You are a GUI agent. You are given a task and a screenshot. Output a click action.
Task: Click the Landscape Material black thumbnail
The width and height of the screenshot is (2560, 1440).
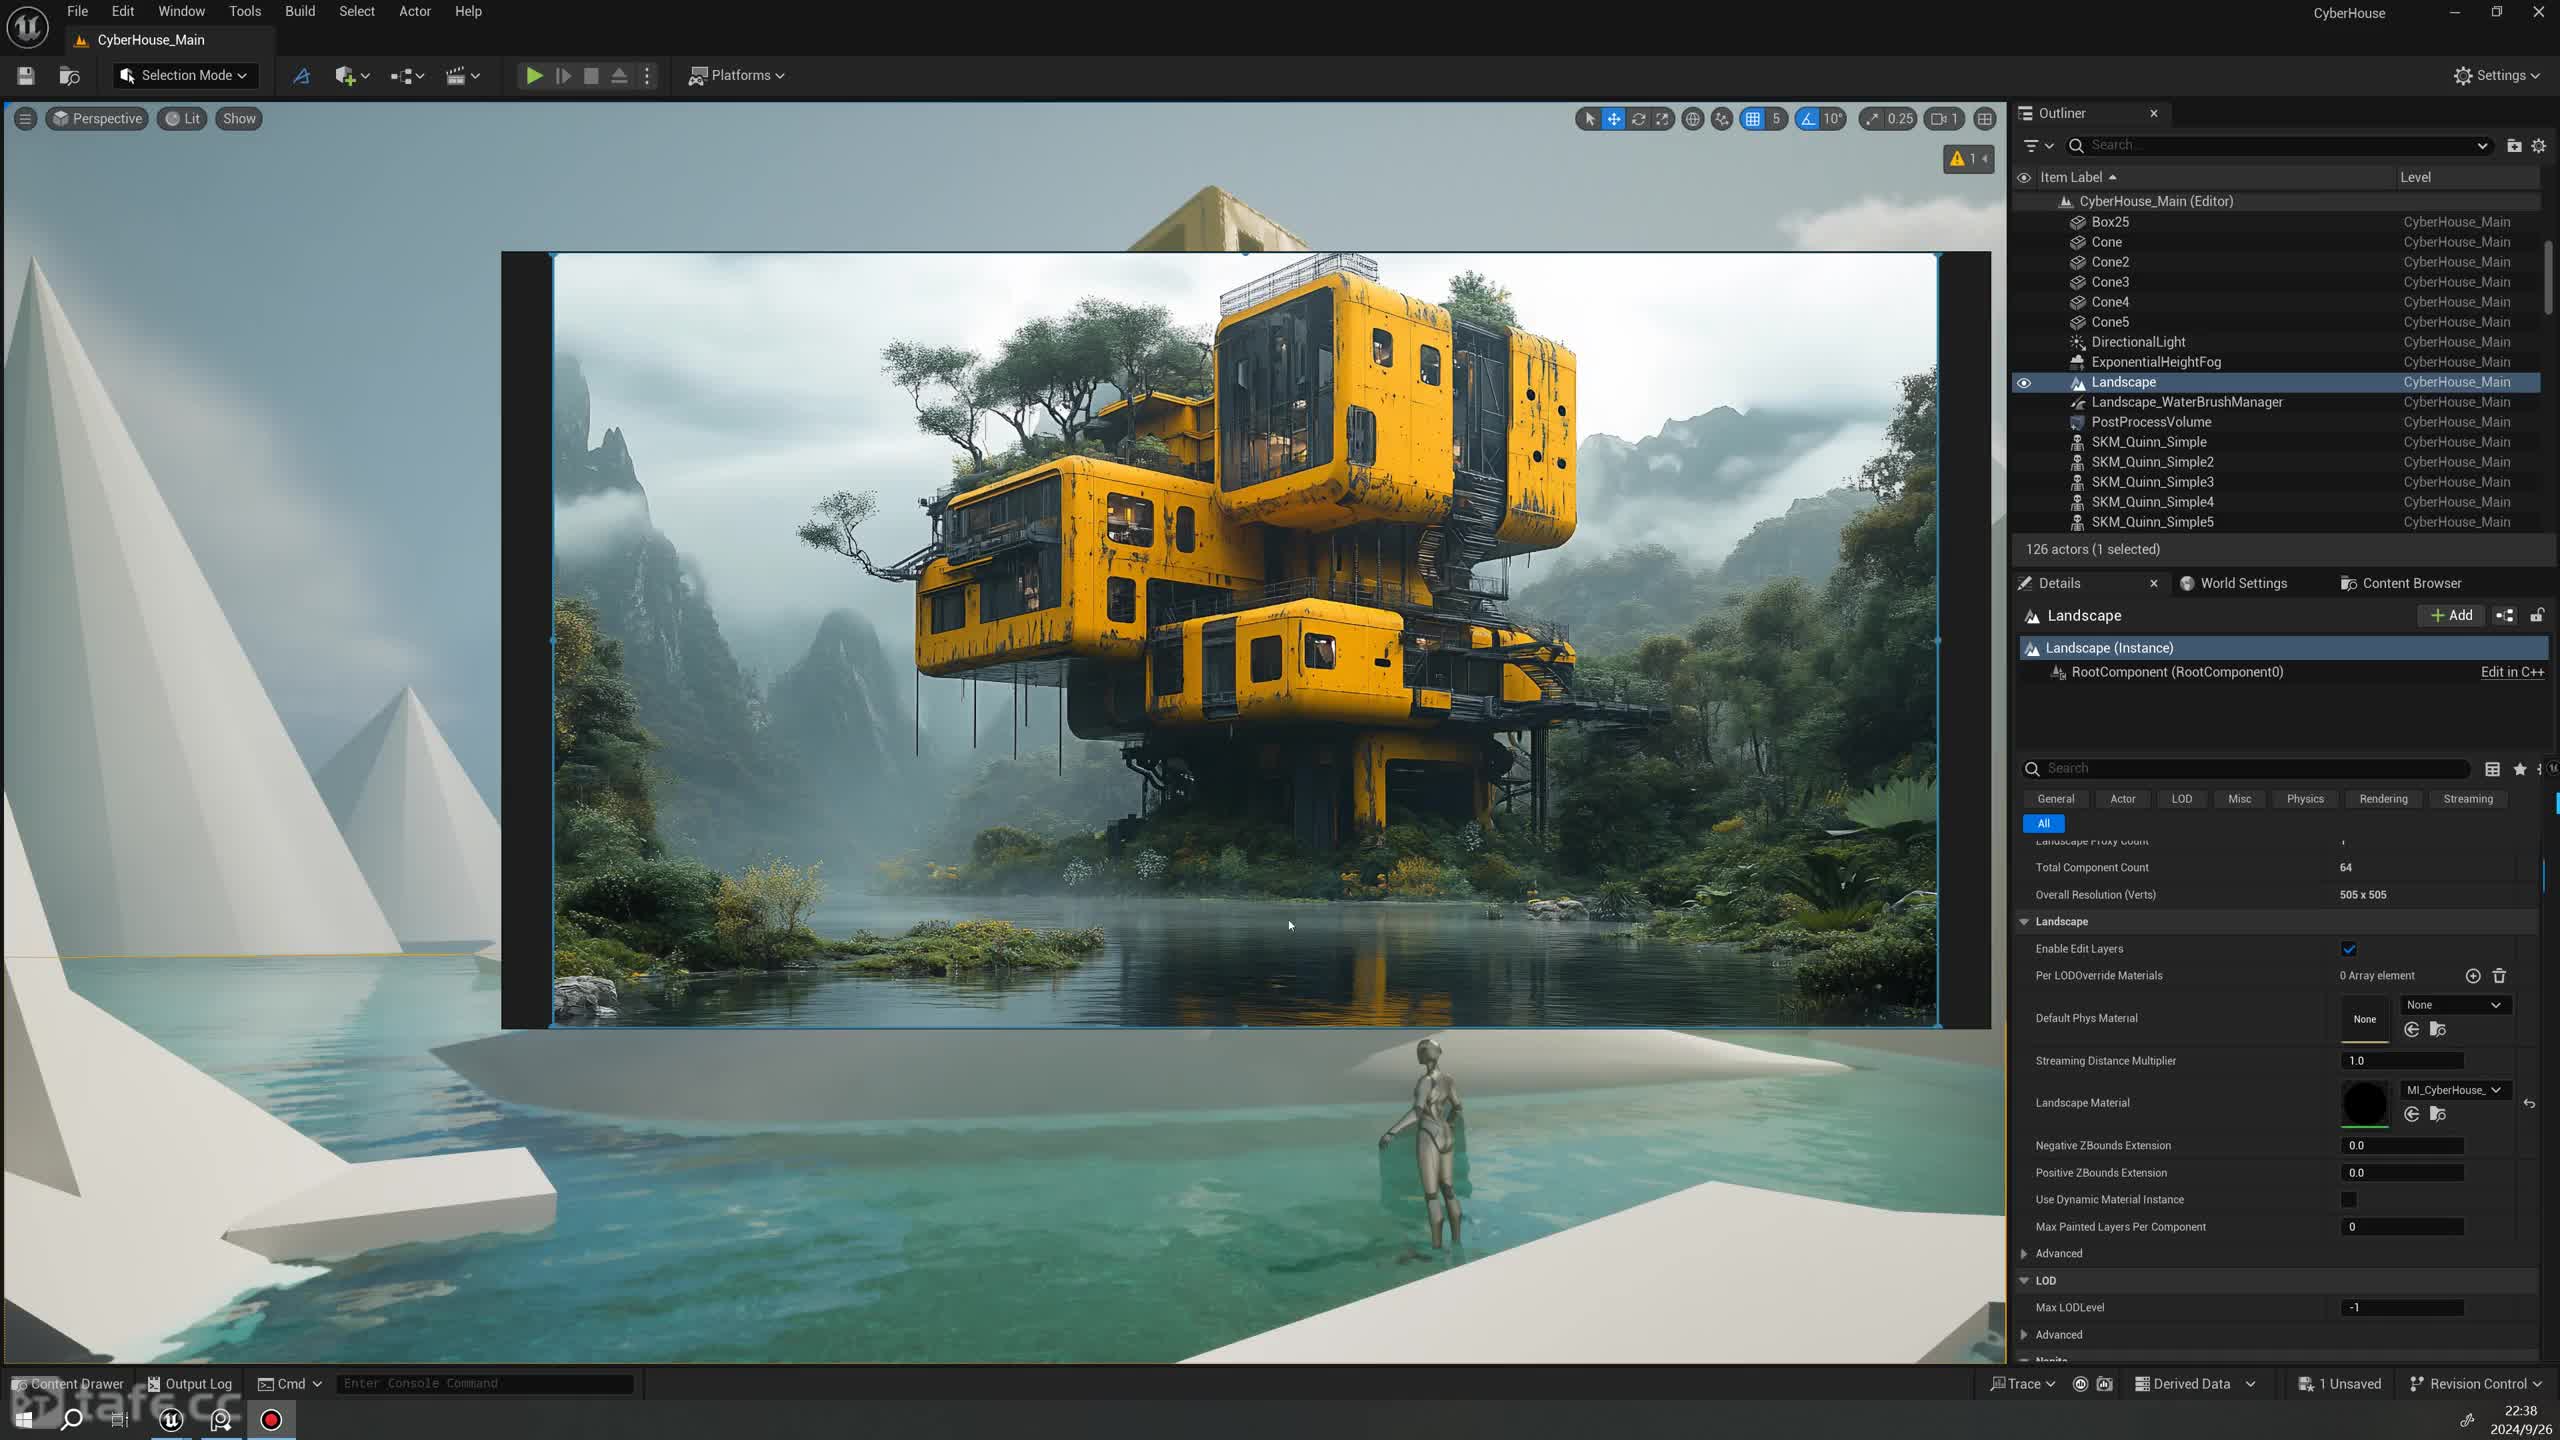[x=2365, y=1103]
